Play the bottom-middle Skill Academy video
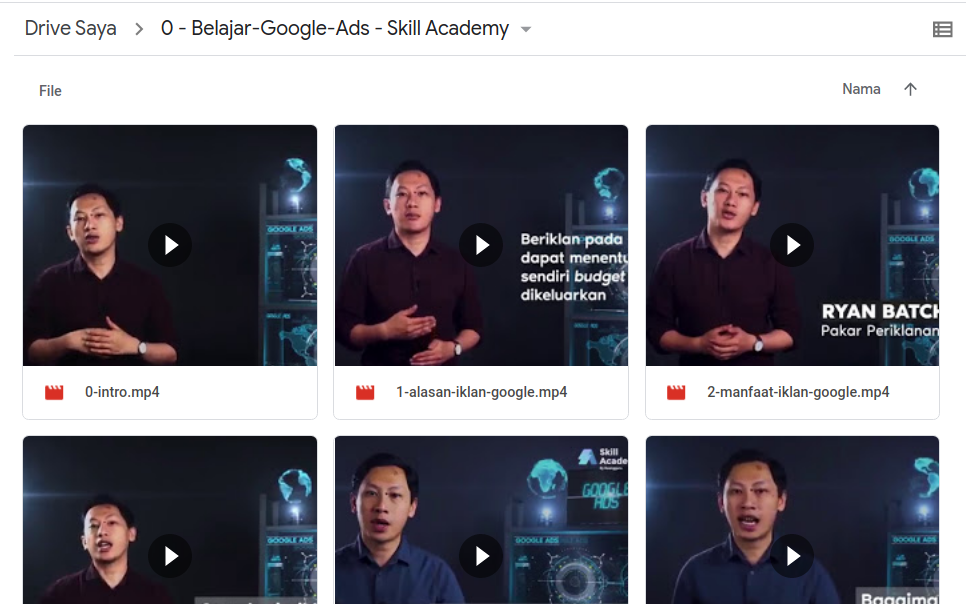966x604 pixels. (x=481, y=556)
